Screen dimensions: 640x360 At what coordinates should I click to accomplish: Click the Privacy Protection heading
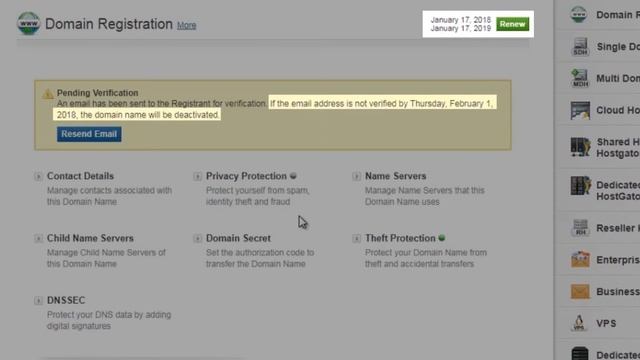(246, 176)
